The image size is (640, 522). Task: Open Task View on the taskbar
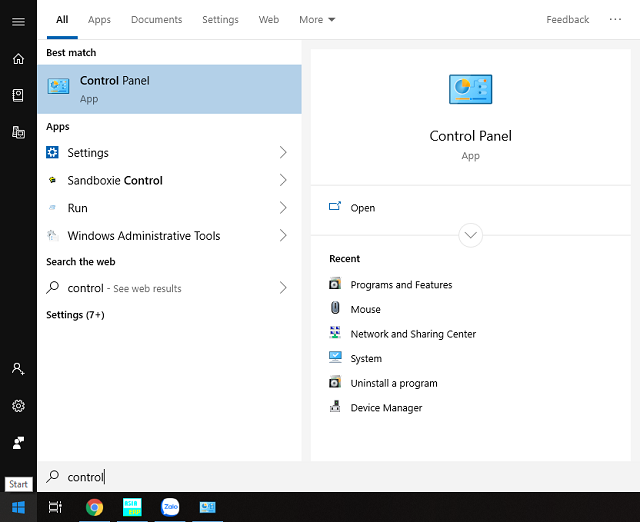coord(55,507)
